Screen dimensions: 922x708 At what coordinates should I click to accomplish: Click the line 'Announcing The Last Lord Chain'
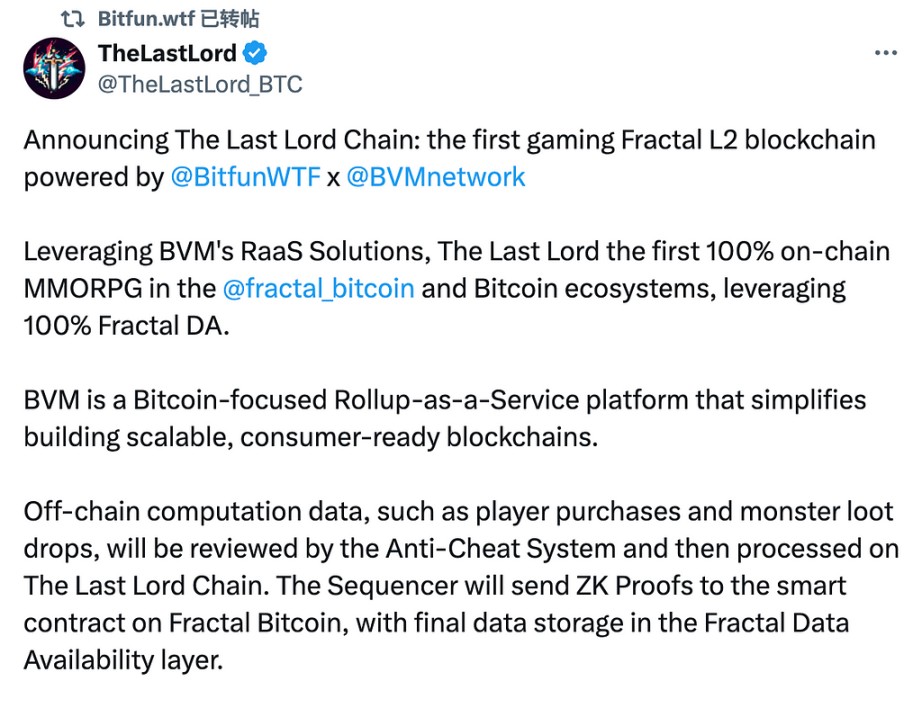[450, 141]
